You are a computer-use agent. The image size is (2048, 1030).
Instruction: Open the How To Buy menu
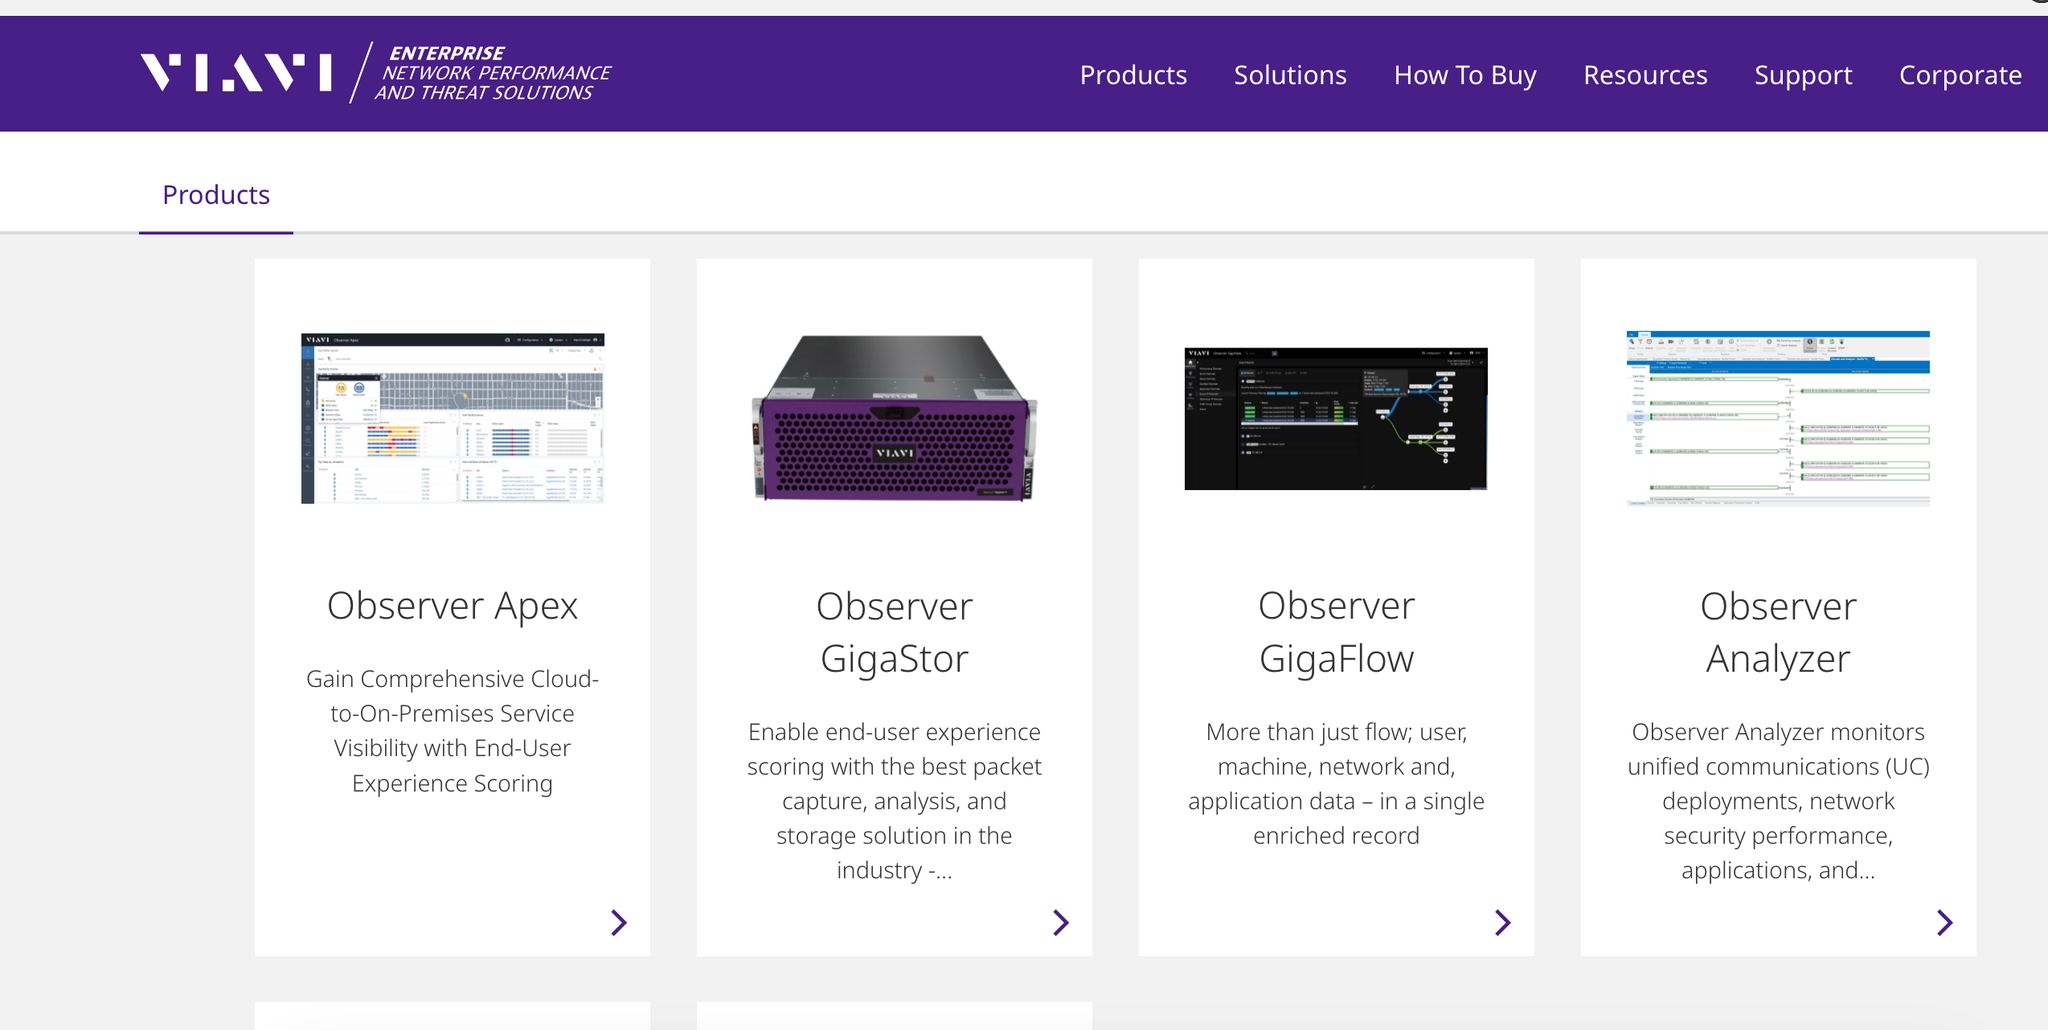click(1465, 75)
